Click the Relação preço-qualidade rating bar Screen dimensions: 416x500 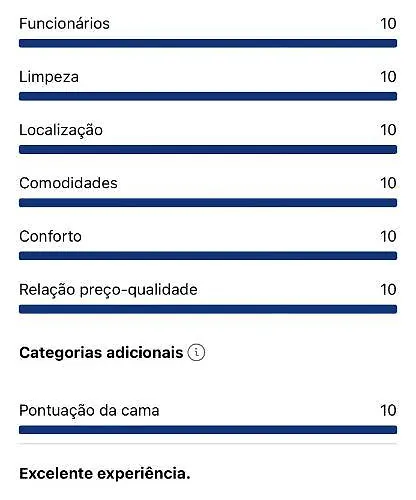(x=208, y=309)
